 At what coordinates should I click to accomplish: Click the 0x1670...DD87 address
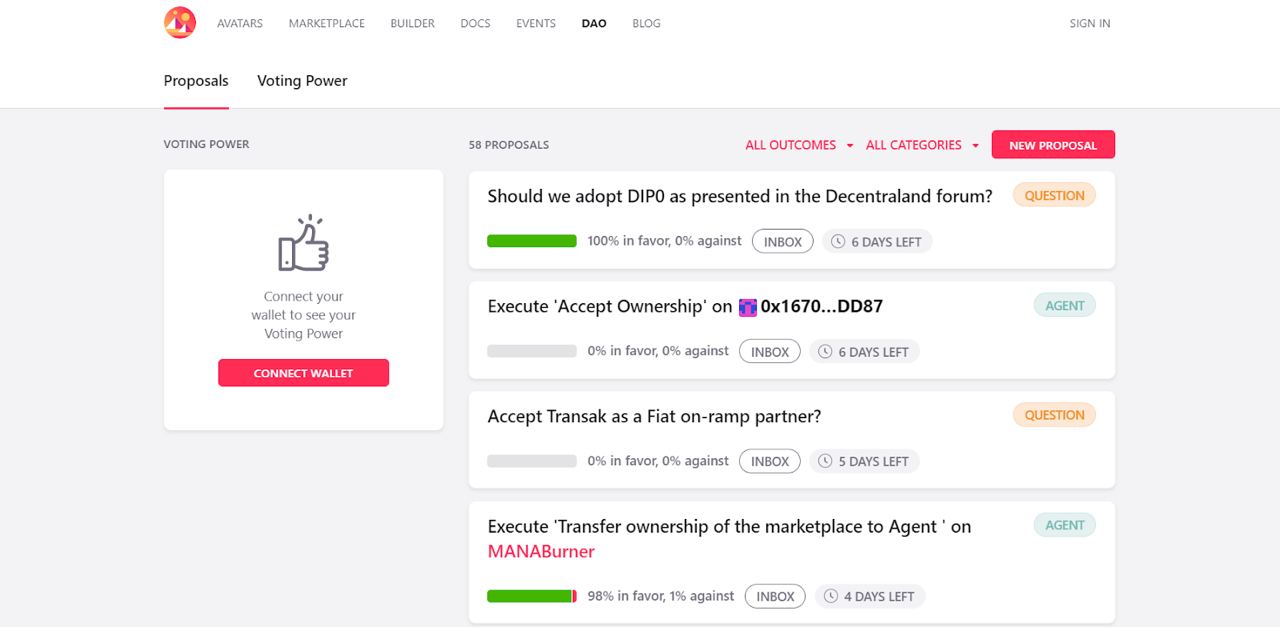pos(821,306)
